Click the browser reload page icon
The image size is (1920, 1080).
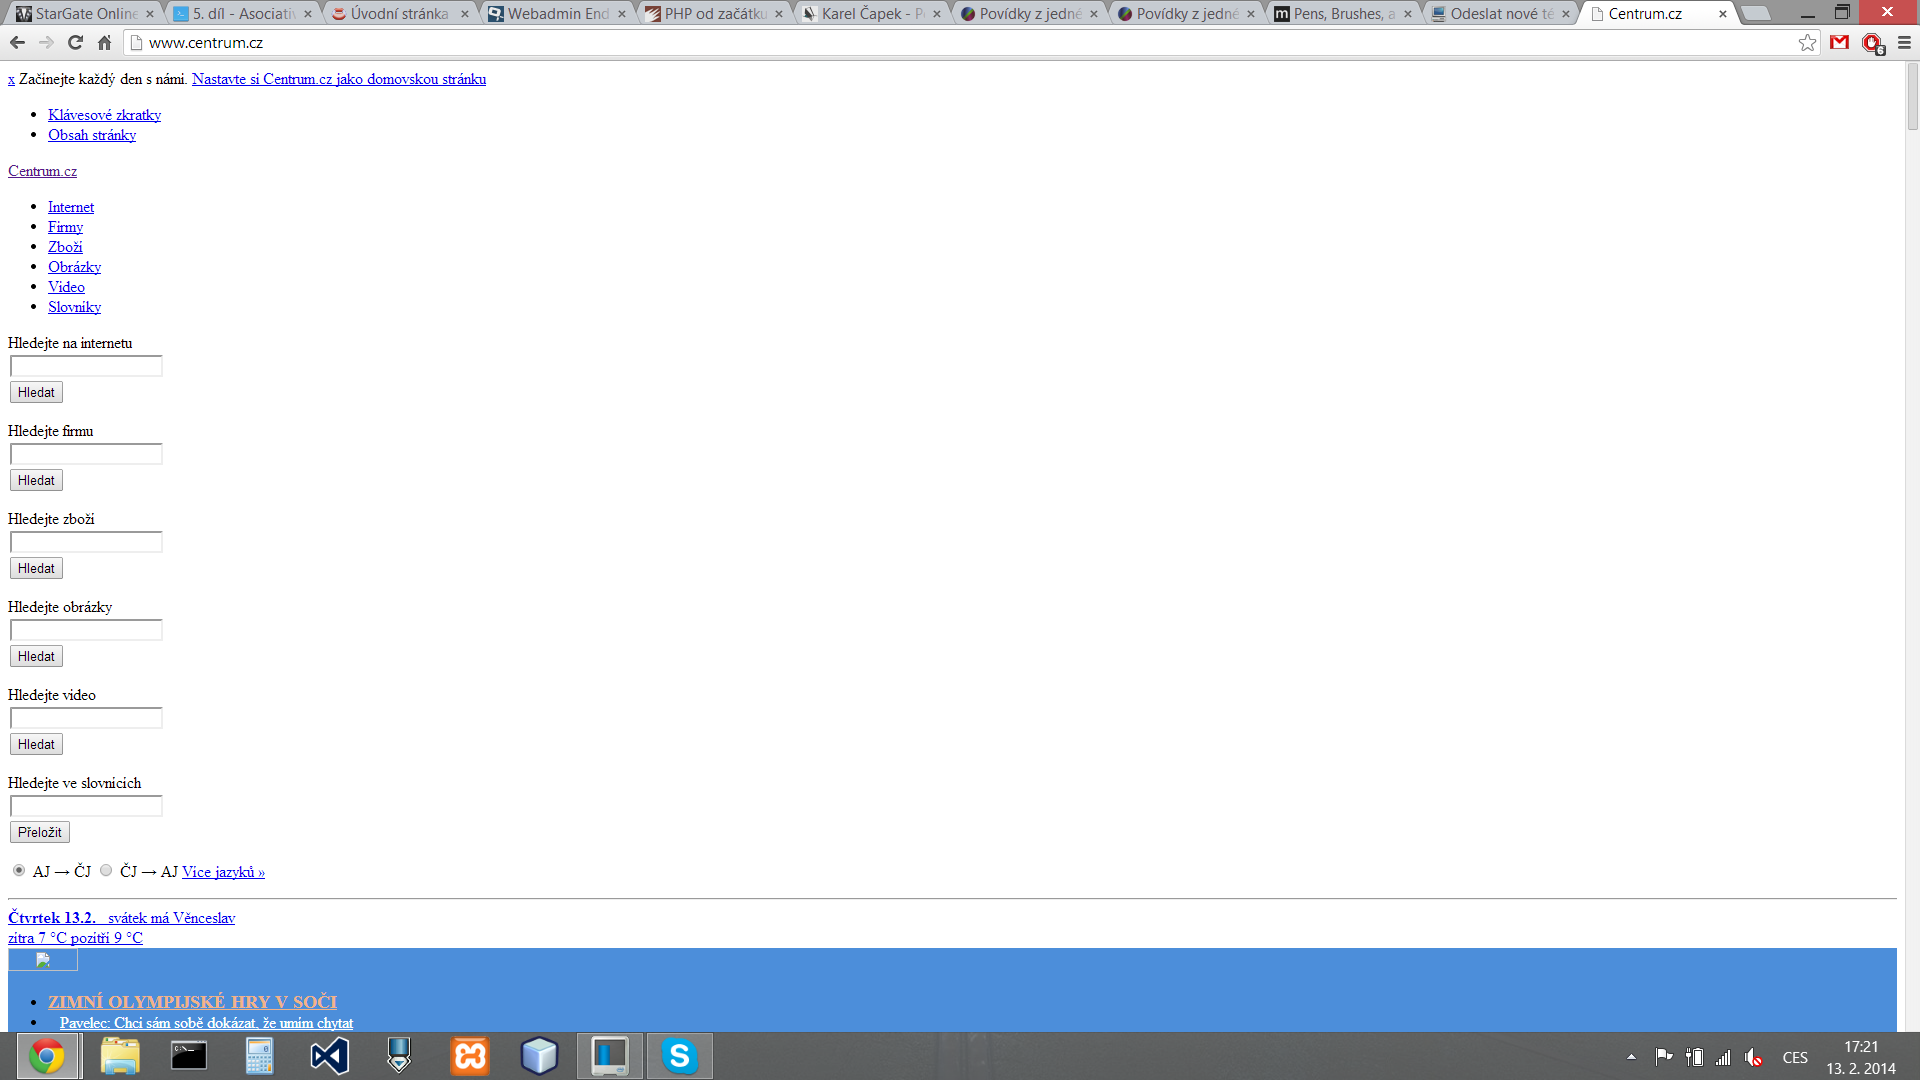[75, 42]
